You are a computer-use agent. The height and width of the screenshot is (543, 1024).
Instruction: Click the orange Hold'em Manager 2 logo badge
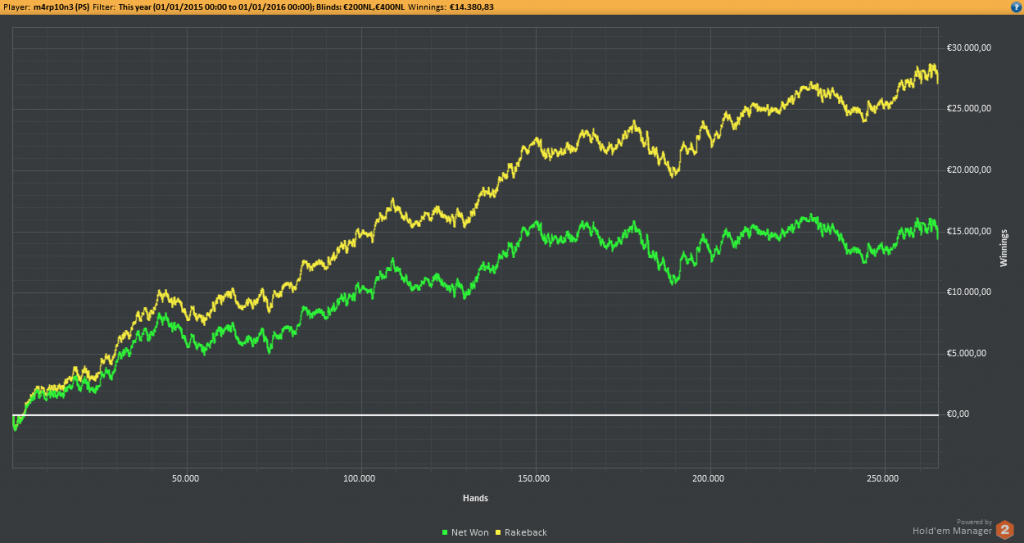(x=1004, y=530)
